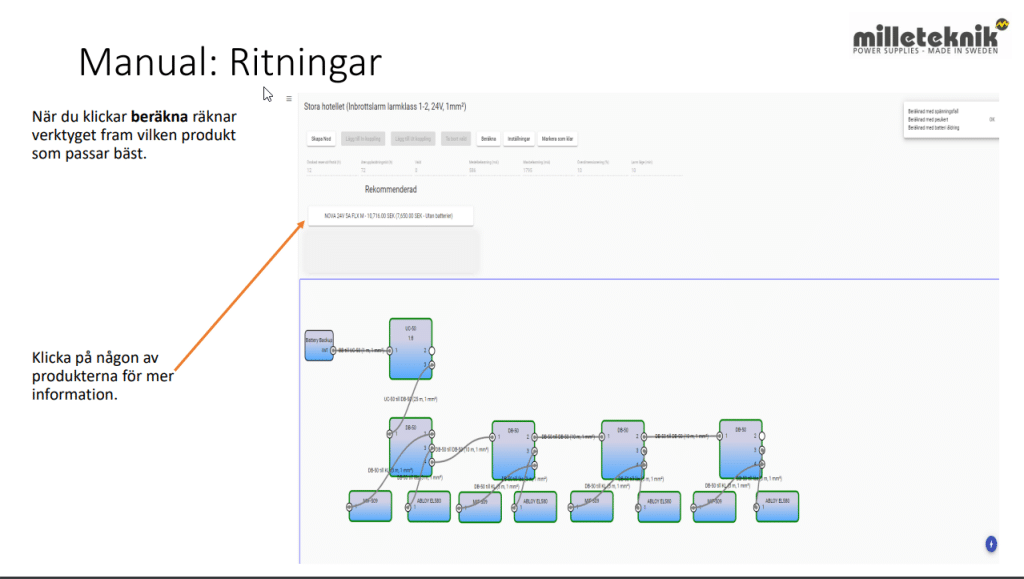Click the round blue floating button bottom-right

[x=991, y=543]
